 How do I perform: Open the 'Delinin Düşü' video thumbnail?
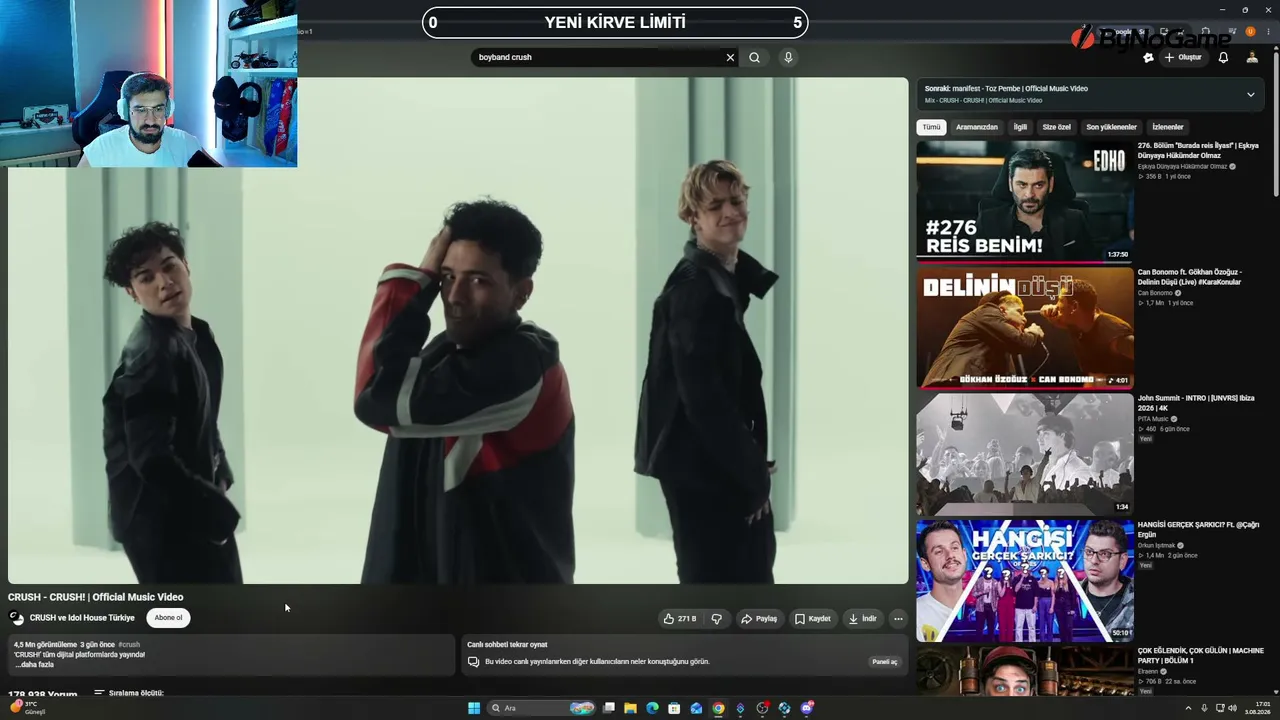pyautogui.click(x=1025, y=327)
